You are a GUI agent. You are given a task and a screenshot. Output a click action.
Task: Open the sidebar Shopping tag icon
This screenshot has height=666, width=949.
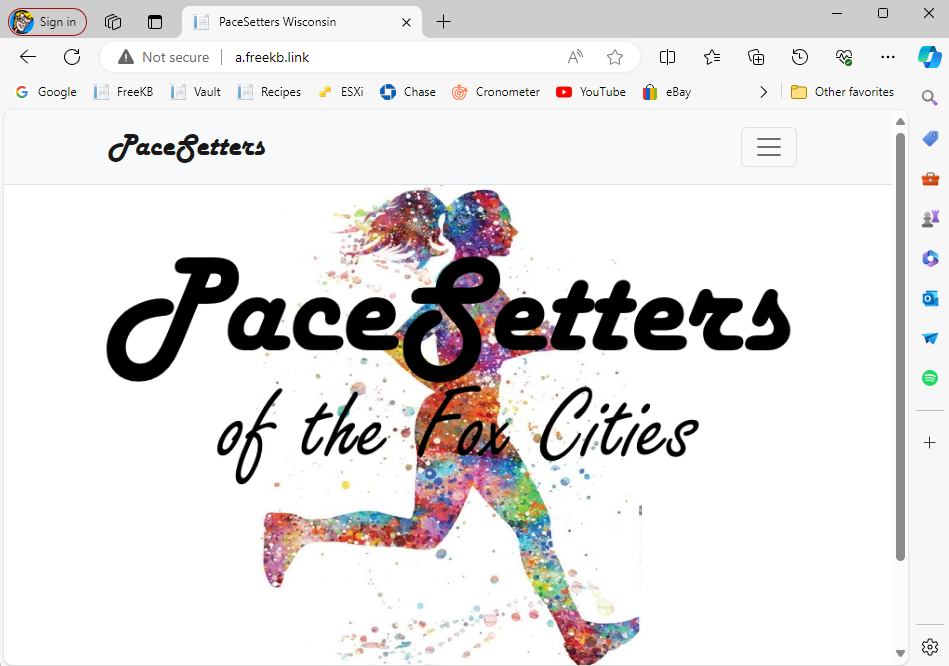click(930, 139)
